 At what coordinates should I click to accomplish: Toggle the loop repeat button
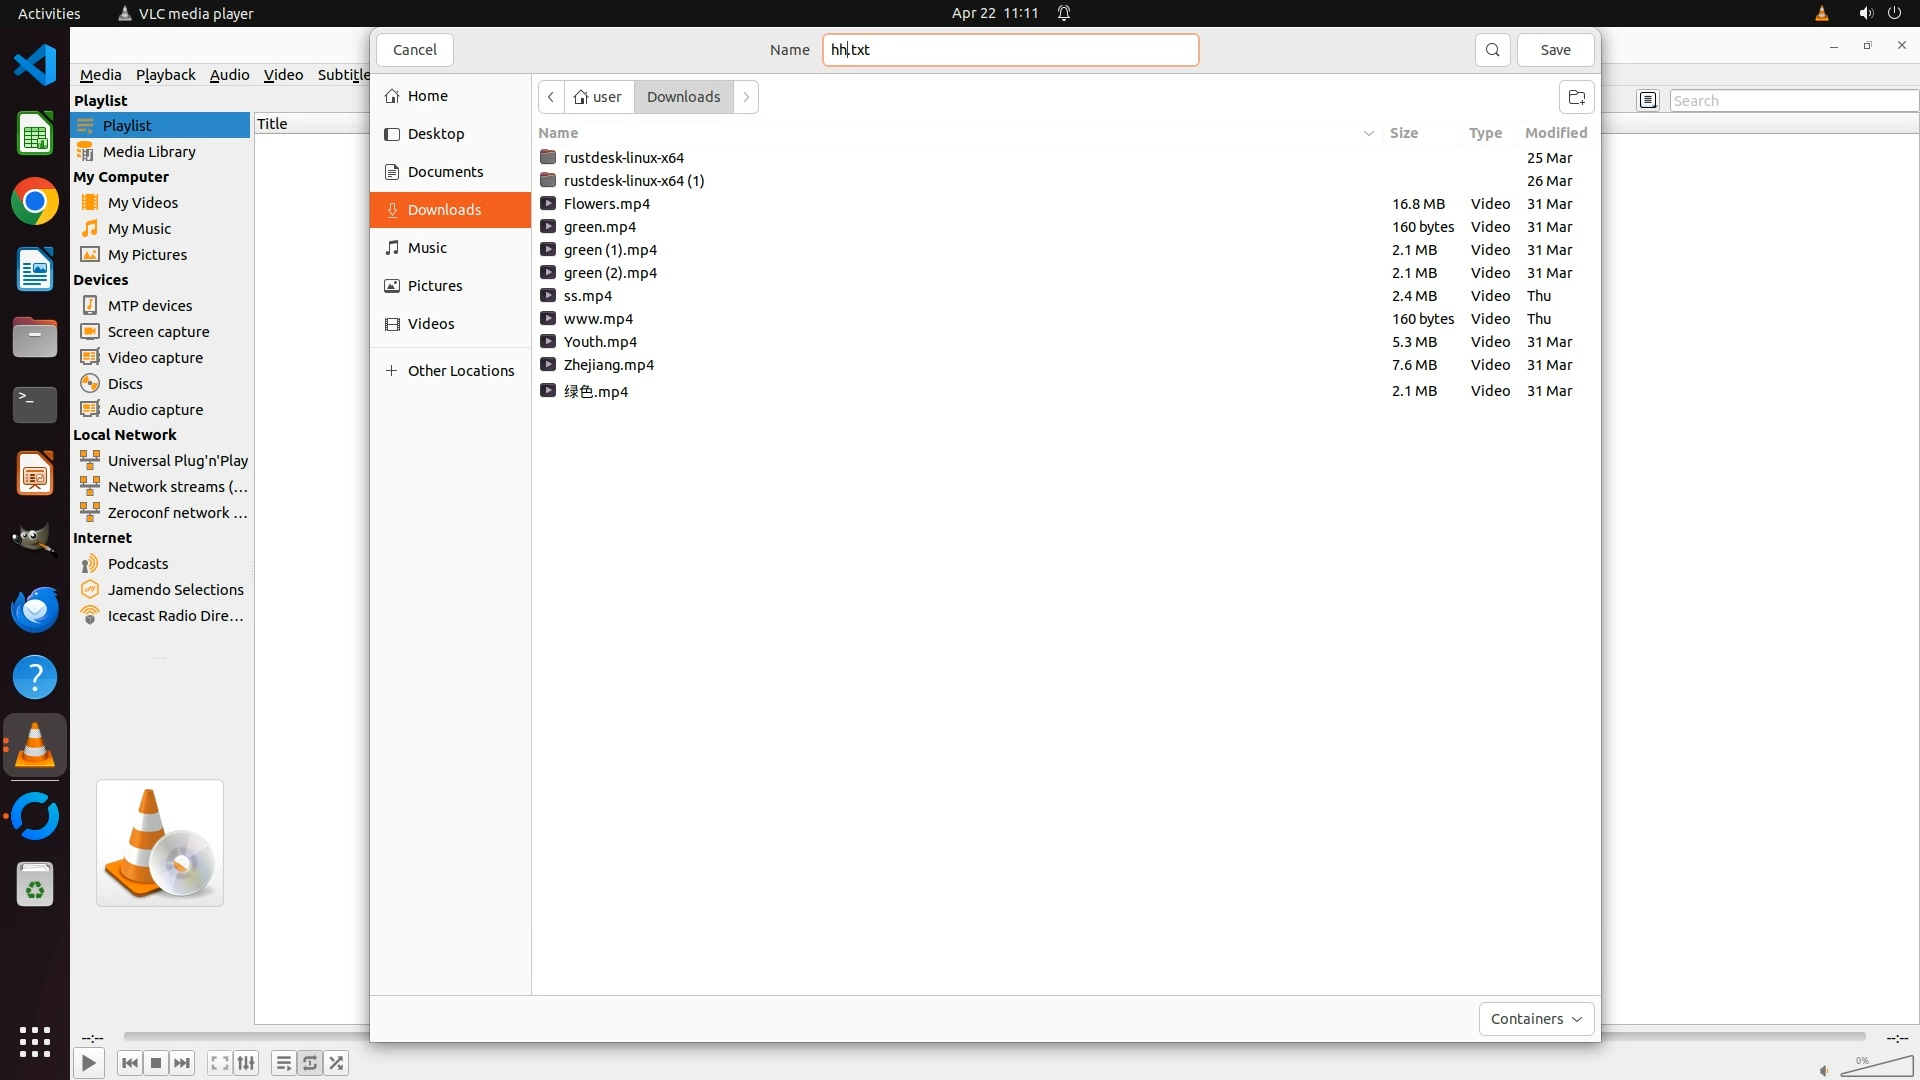[x=310, y=1063]
